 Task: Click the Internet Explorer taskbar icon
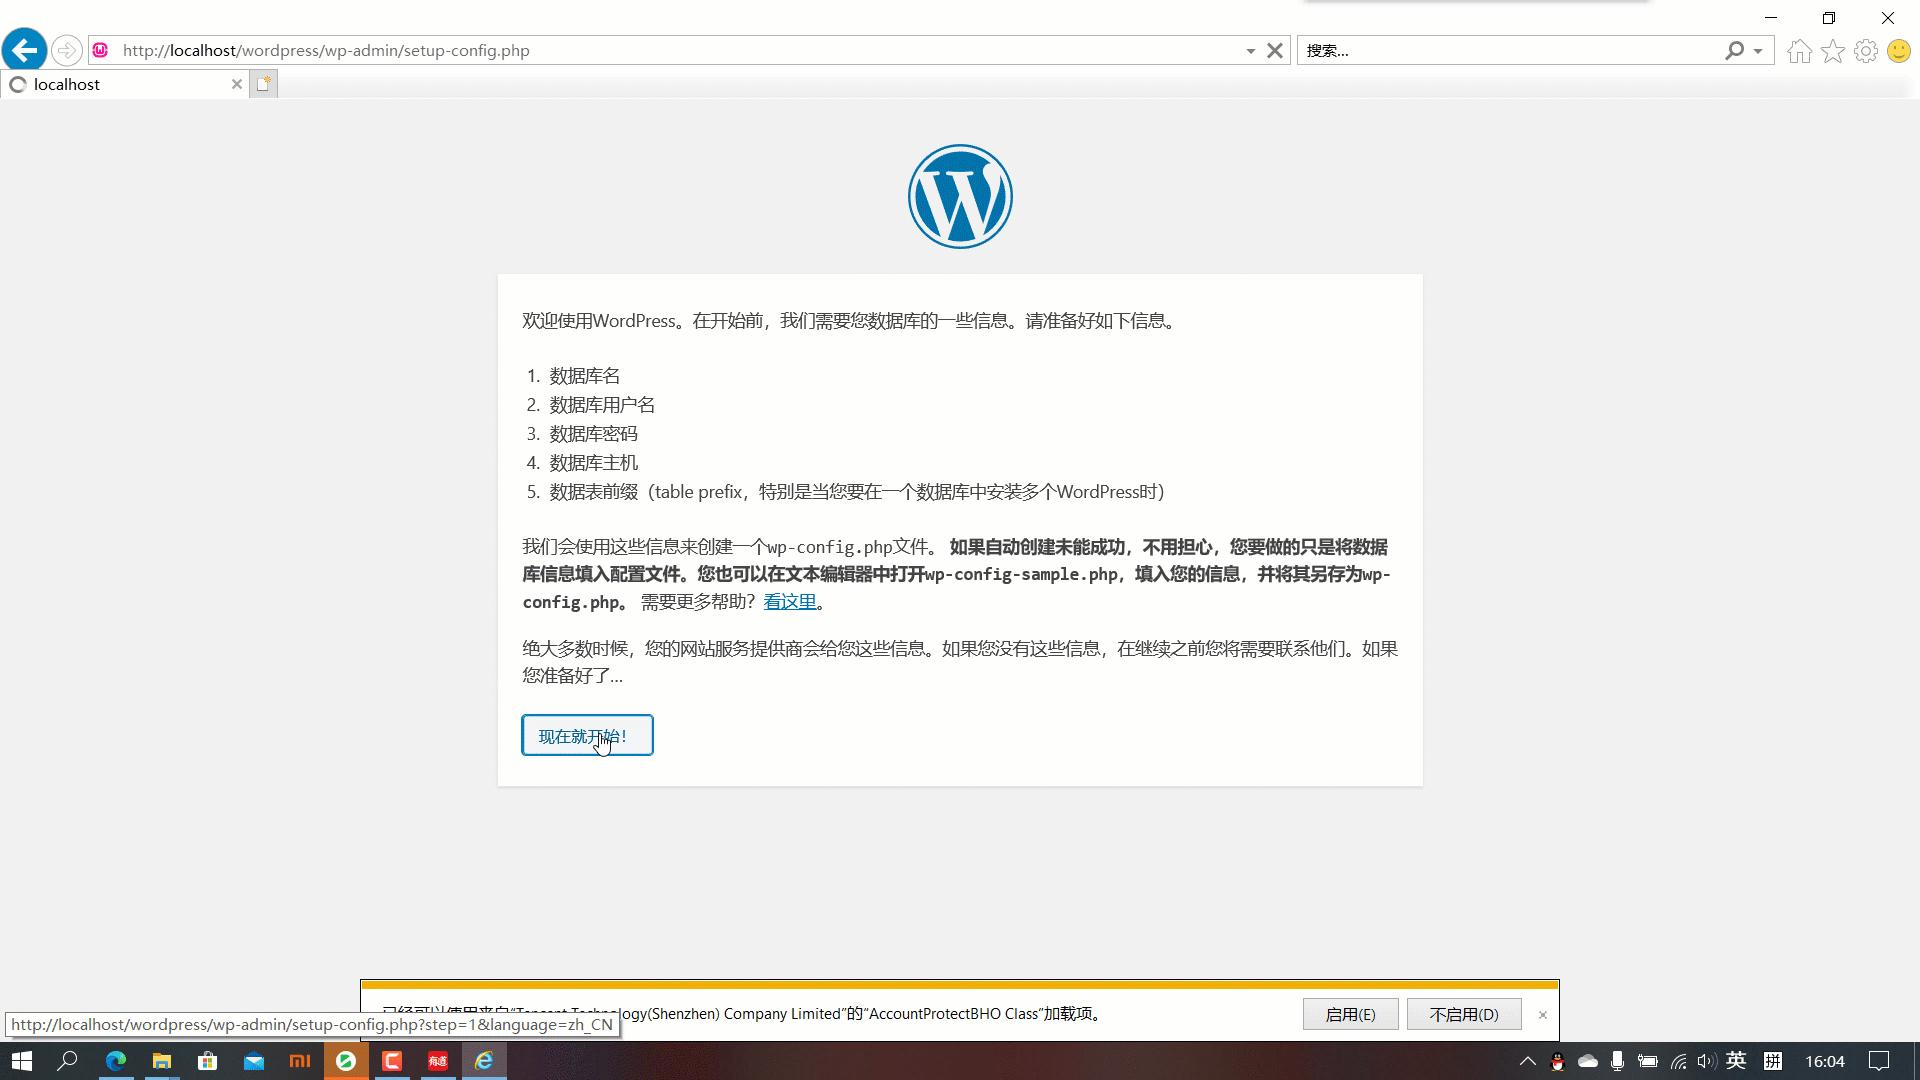click(484, 1061)
